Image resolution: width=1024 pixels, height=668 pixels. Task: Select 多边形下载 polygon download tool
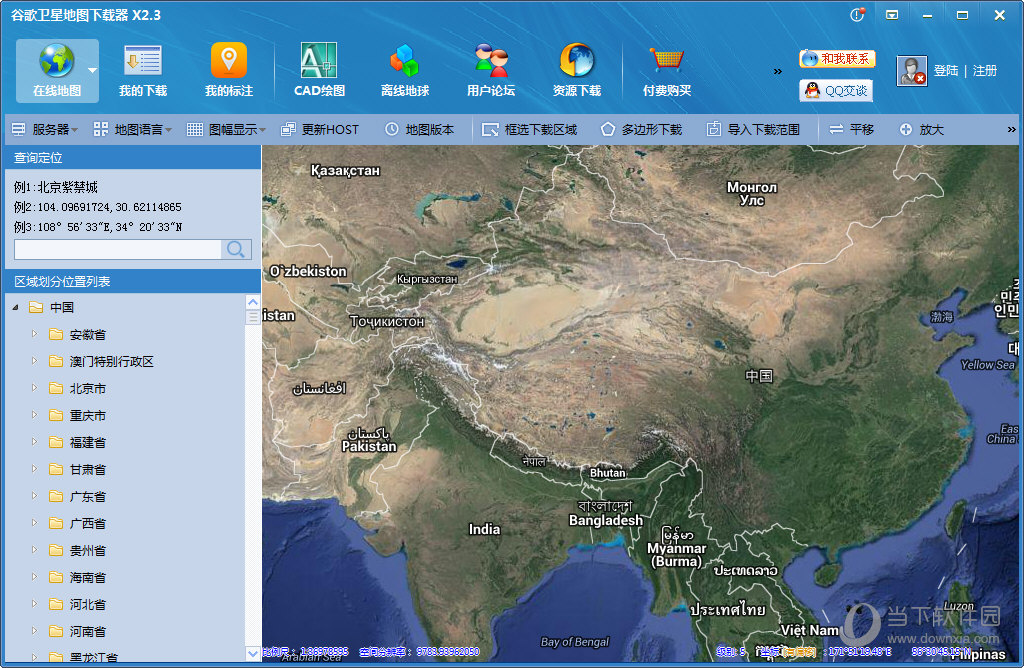point(641,129)
